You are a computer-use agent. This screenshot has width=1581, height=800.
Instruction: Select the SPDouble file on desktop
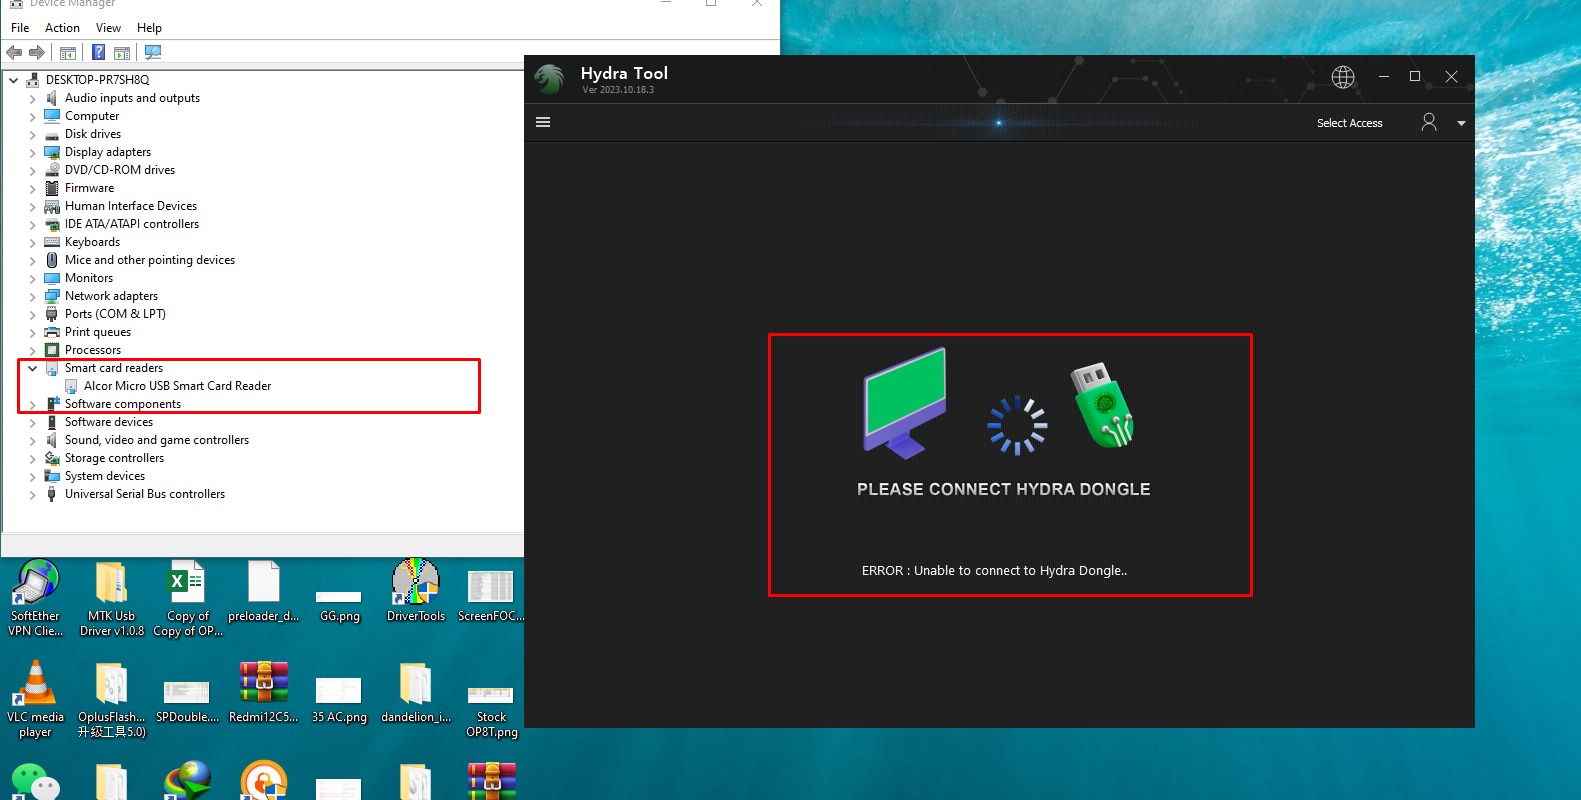point(187,701)
